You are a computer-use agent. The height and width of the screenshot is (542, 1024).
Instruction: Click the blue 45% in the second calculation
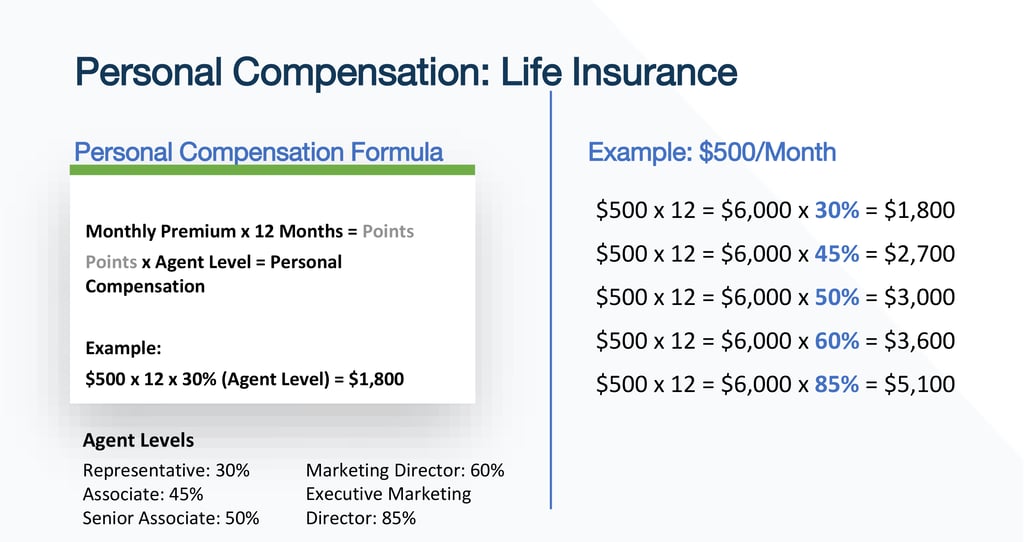click(x=837, y=254)
